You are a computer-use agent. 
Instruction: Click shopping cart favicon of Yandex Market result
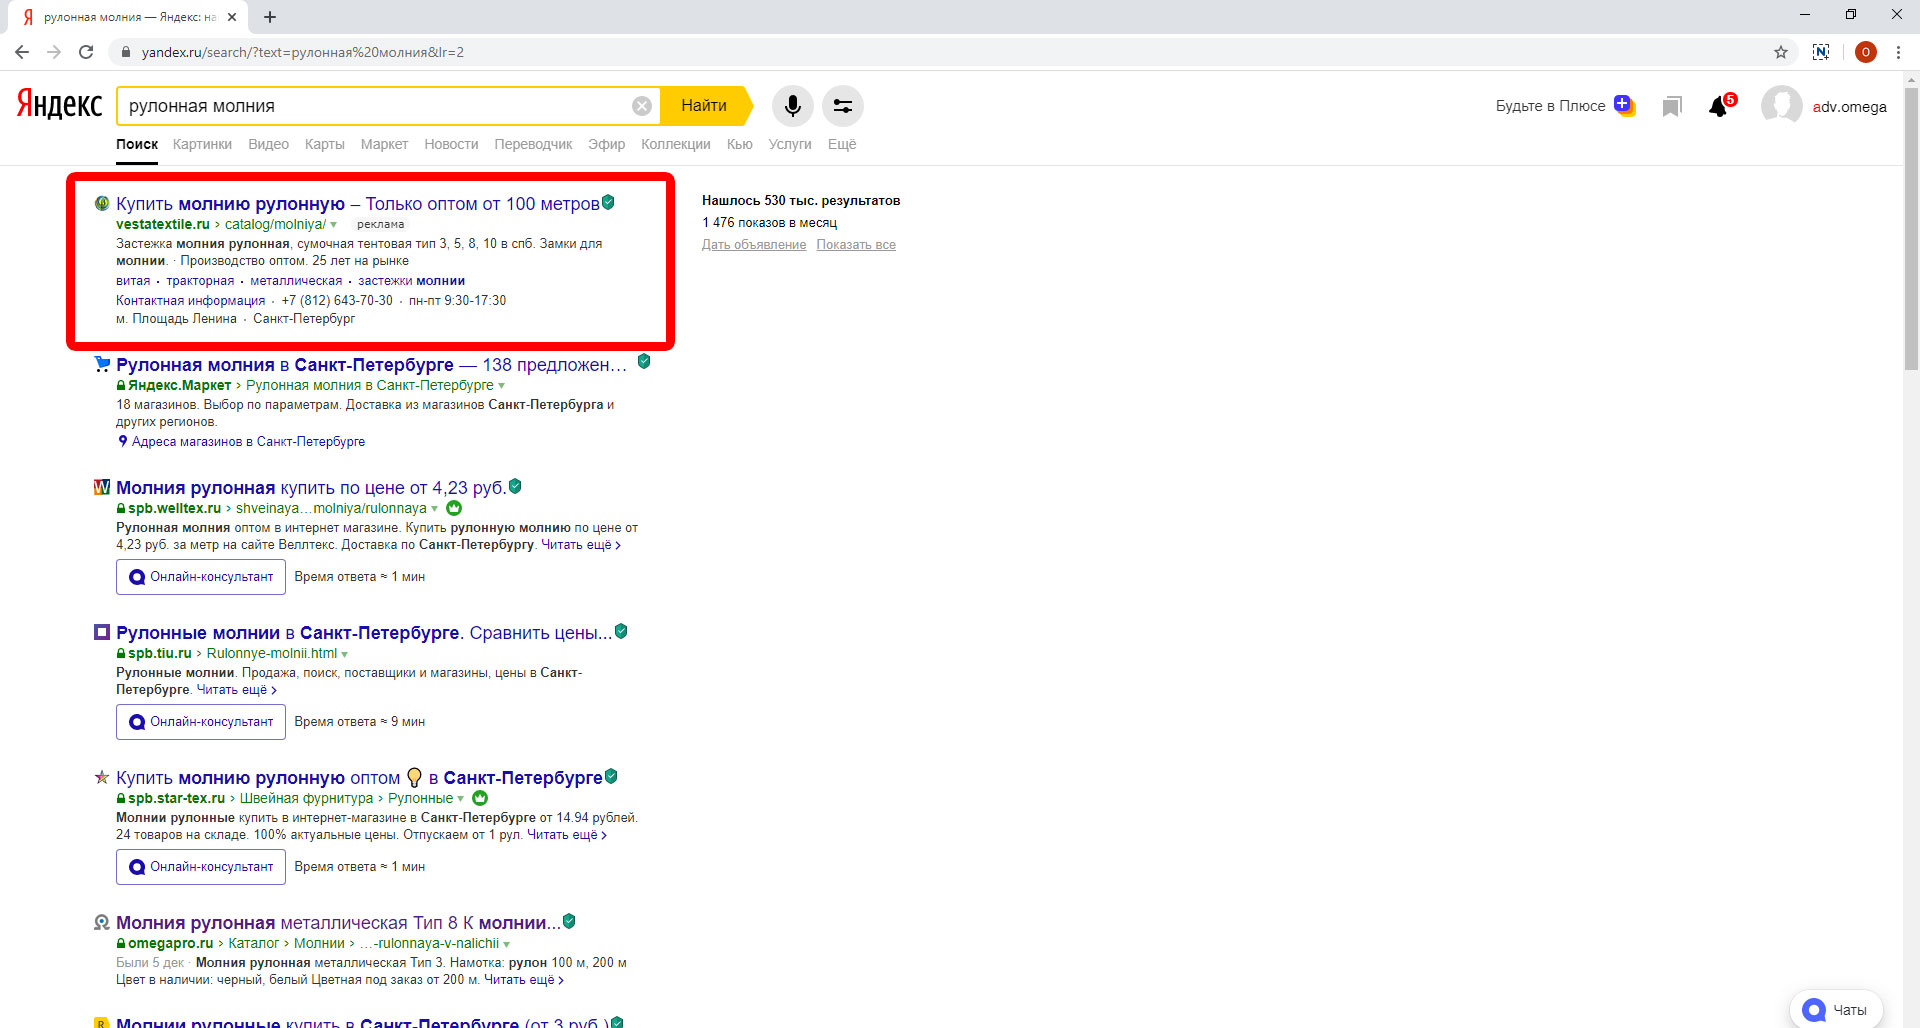pos(102,364)
